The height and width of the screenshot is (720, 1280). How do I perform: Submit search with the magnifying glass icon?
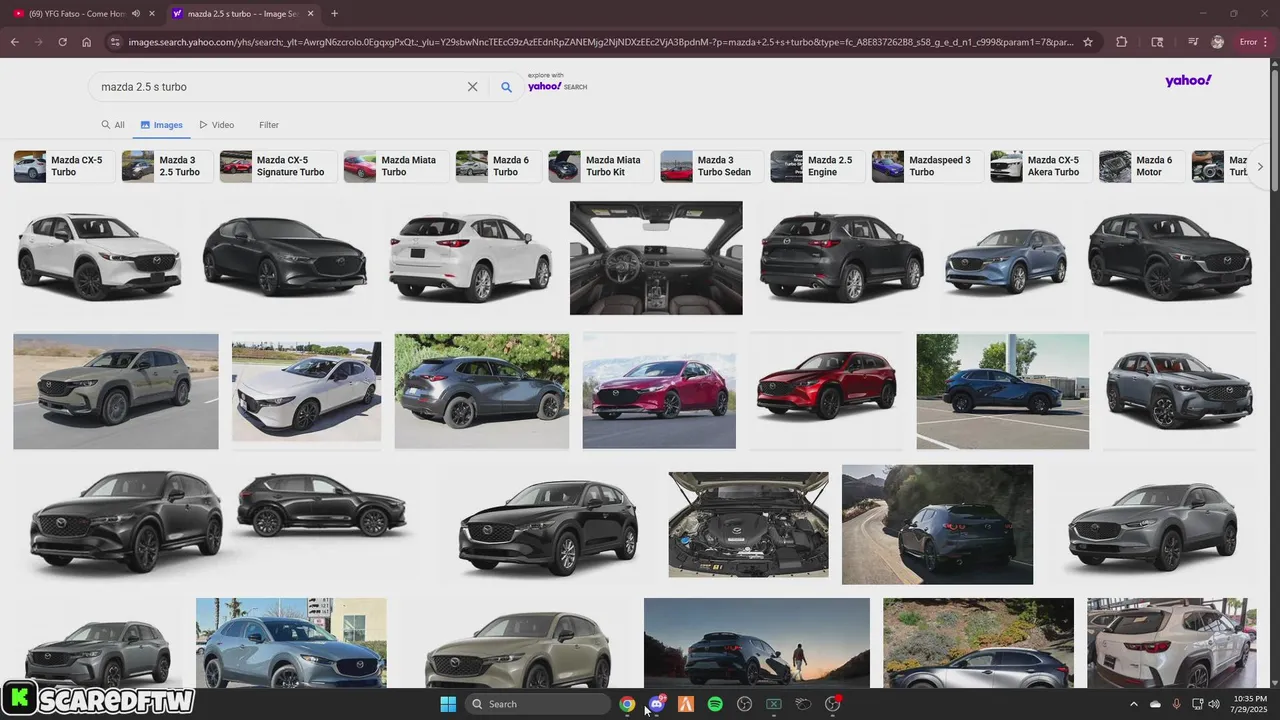pos(506,87)
